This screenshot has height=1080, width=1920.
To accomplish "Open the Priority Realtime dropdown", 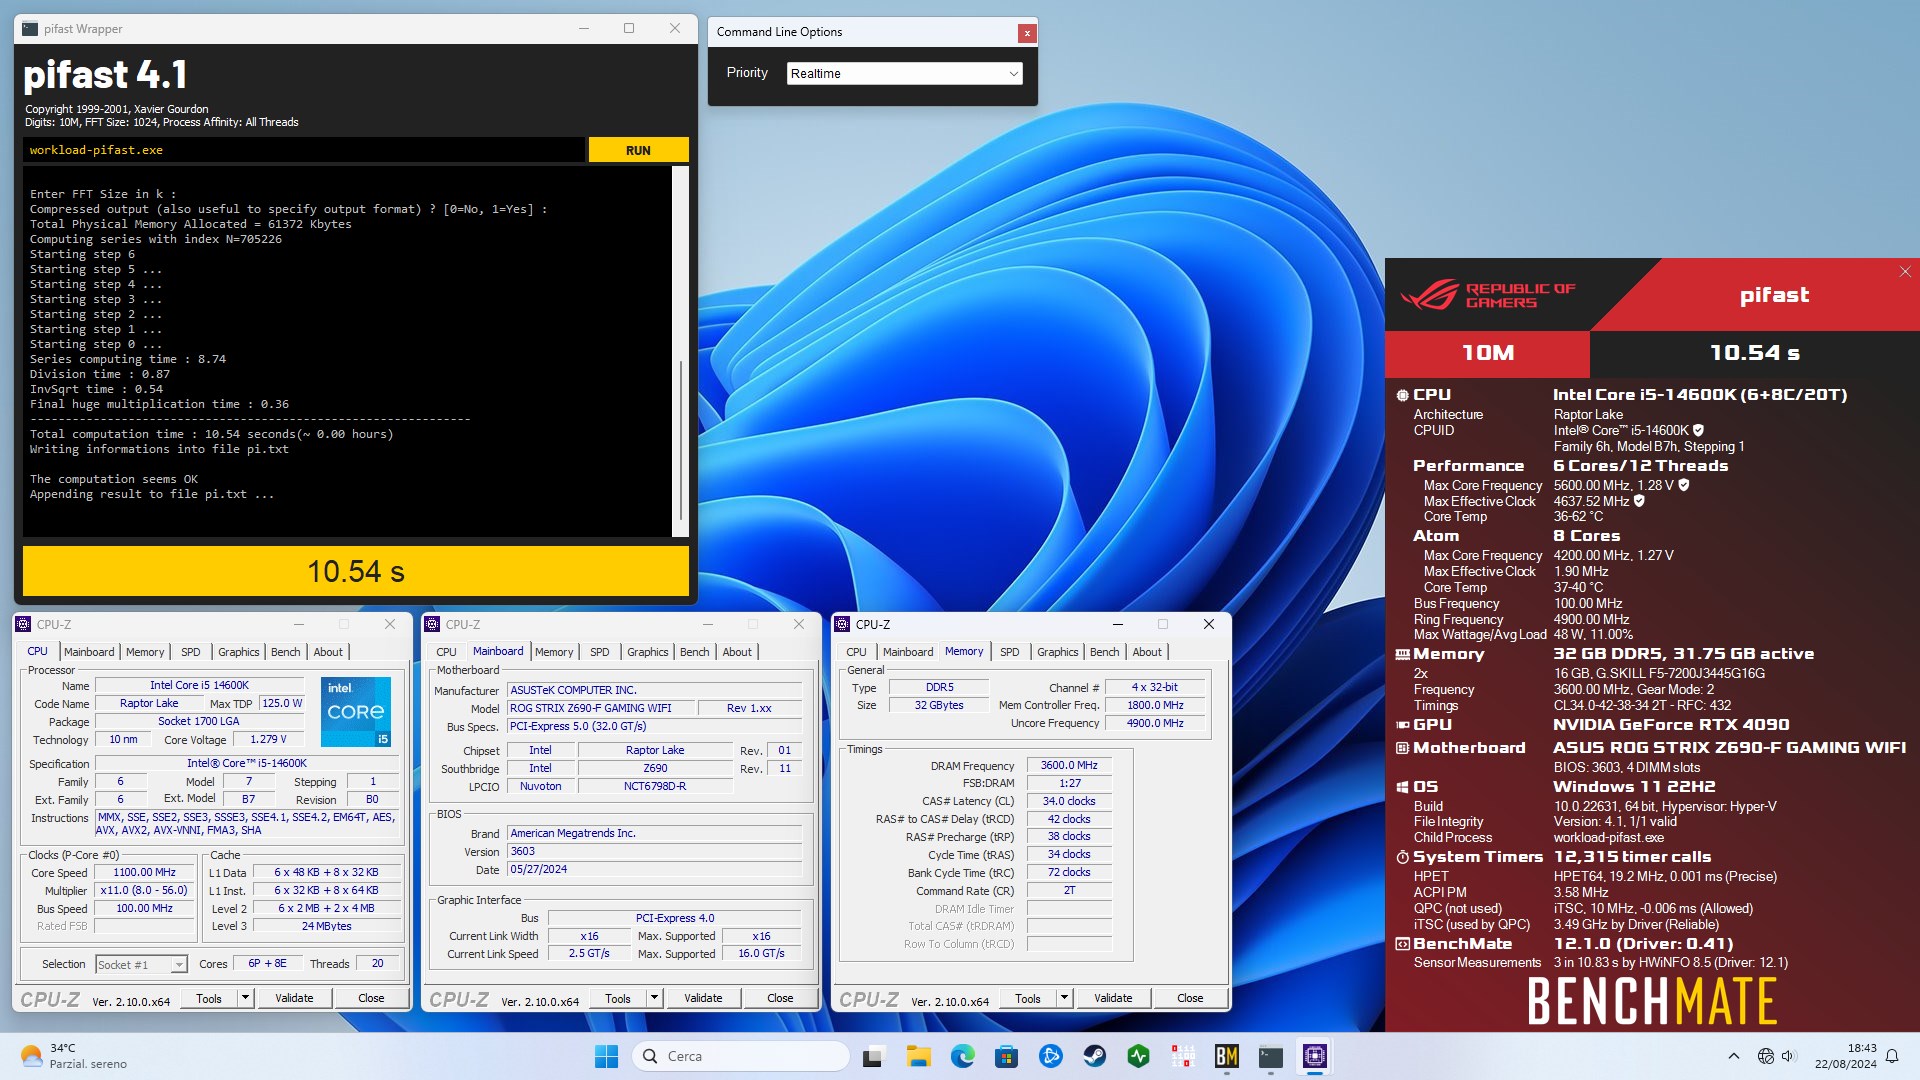I will pyautogui.click(x=904, y=74).
